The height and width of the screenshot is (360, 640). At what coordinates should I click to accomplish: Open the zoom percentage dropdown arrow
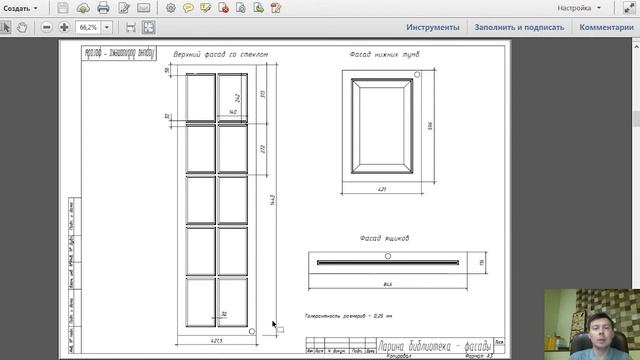[107, 27]
